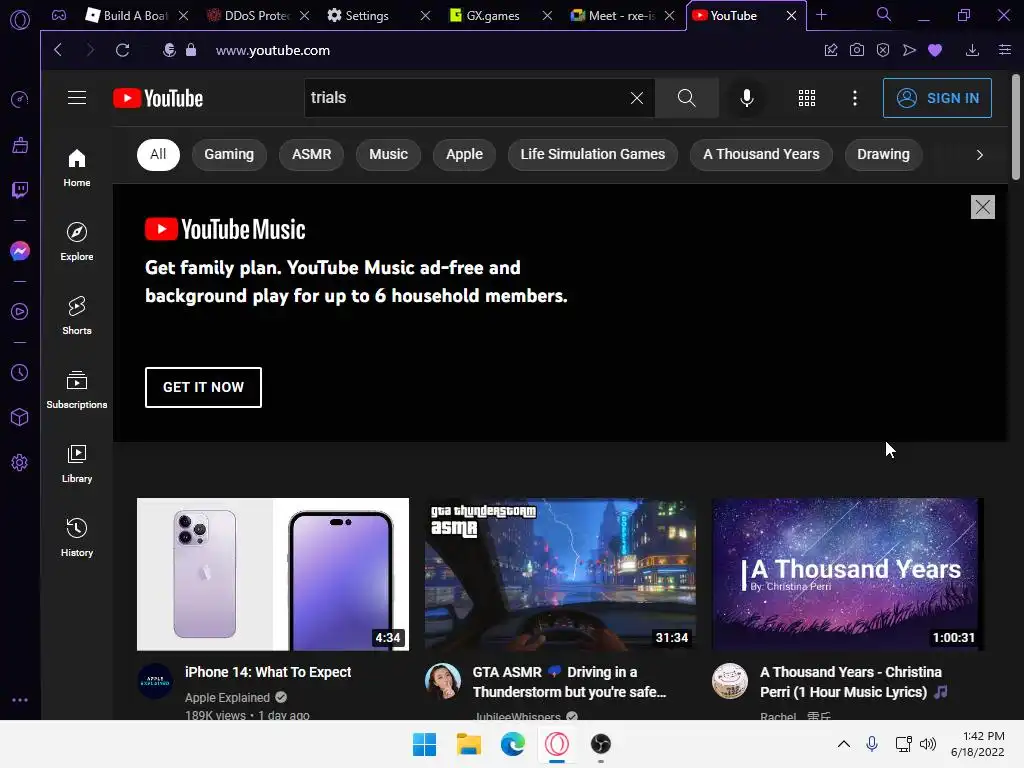
Task: Open History in YouTube sidebar
Action: [x=77, y=537]
